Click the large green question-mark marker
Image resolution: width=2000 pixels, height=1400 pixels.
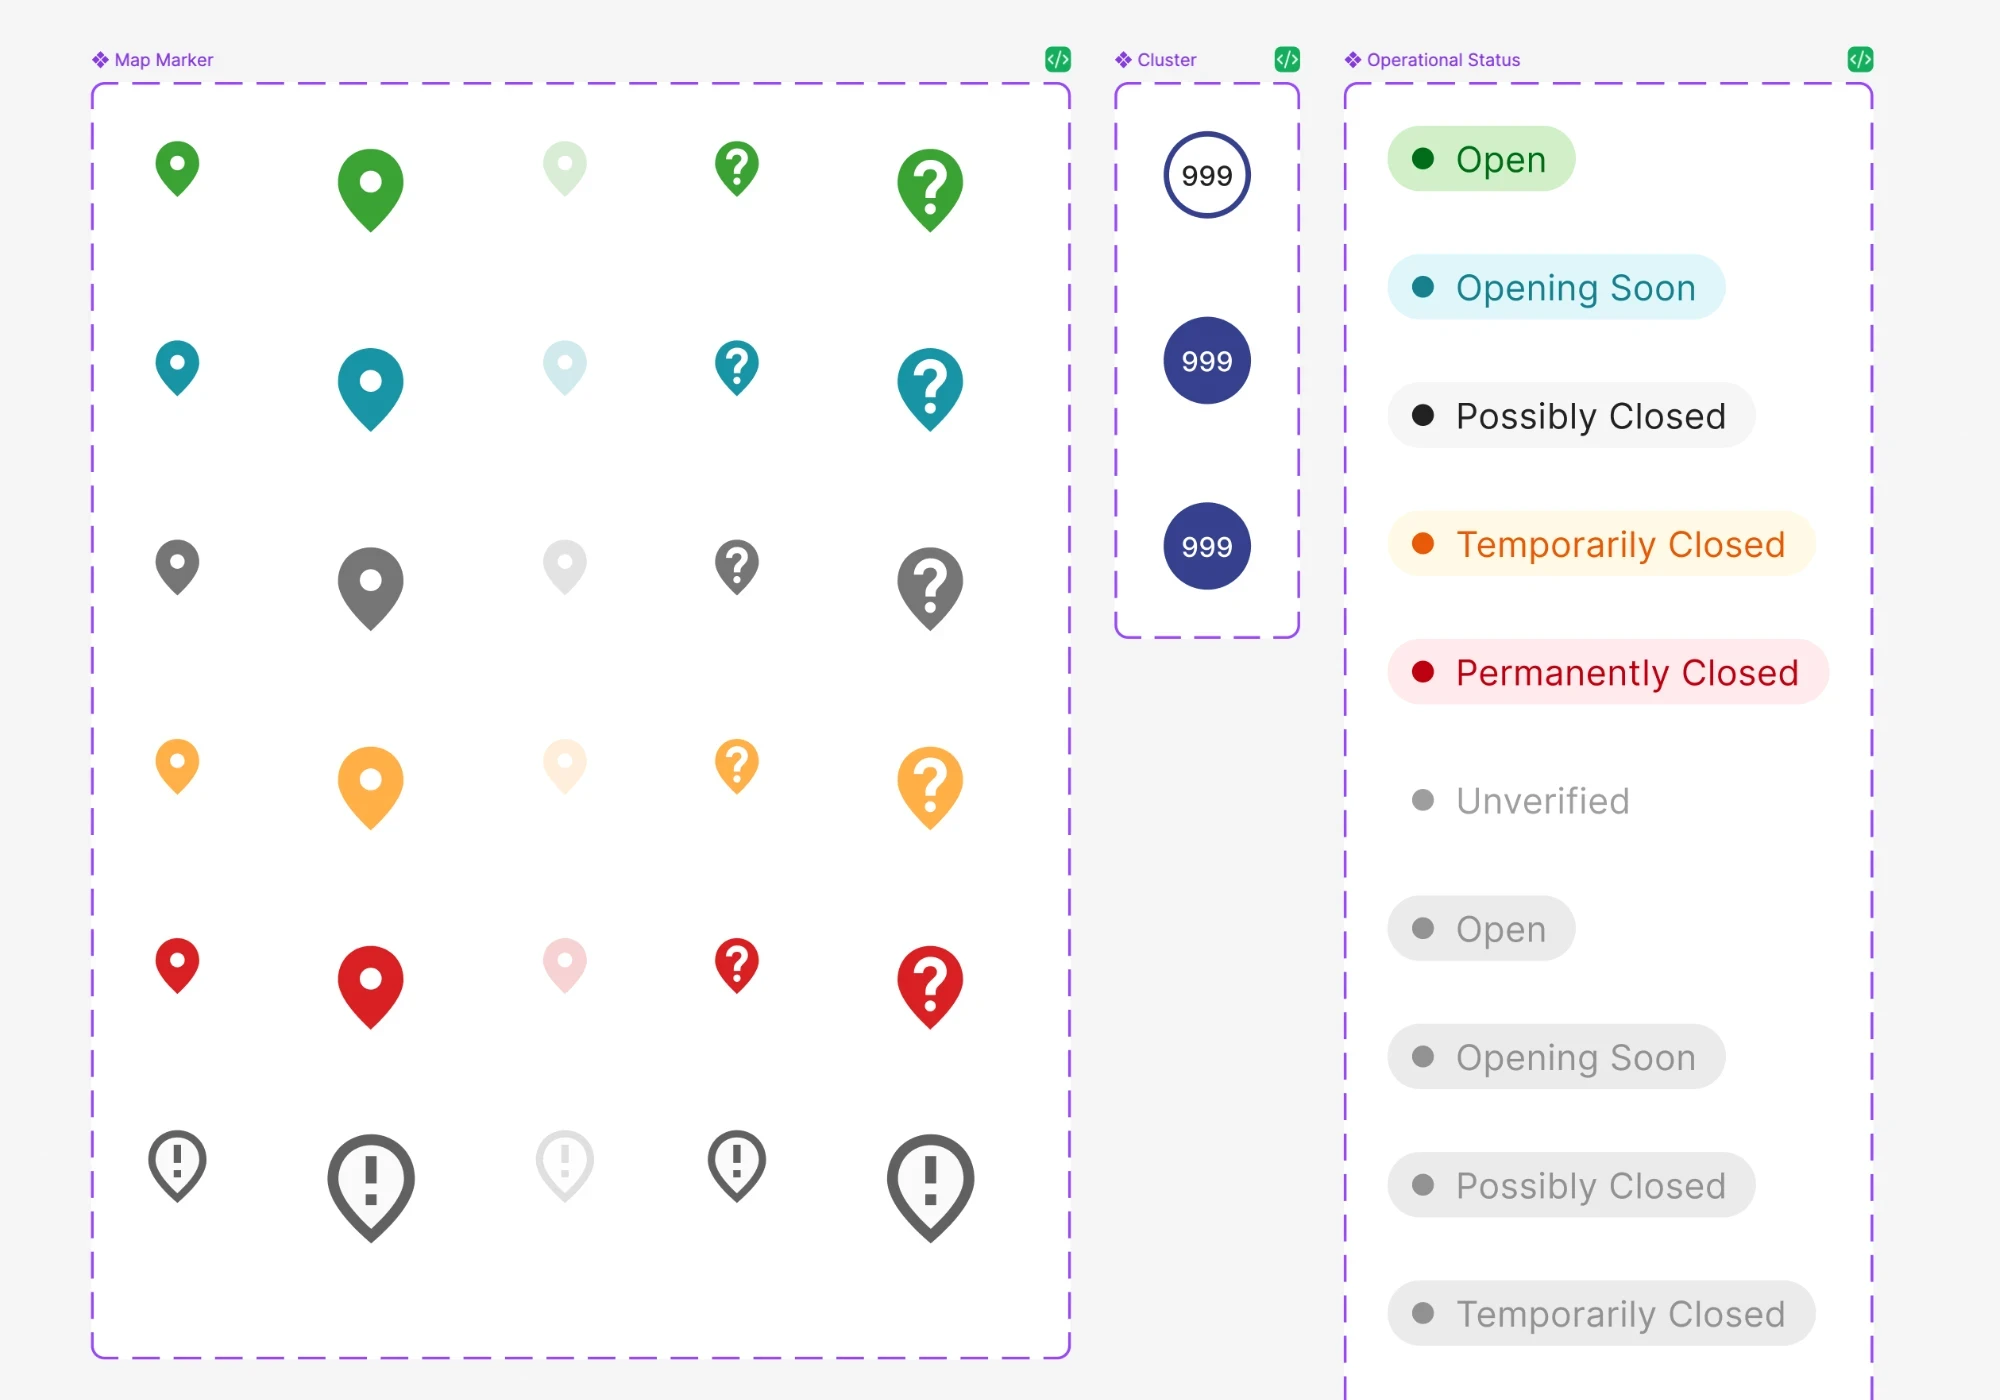pyautogui.click(x=931, y=190)
